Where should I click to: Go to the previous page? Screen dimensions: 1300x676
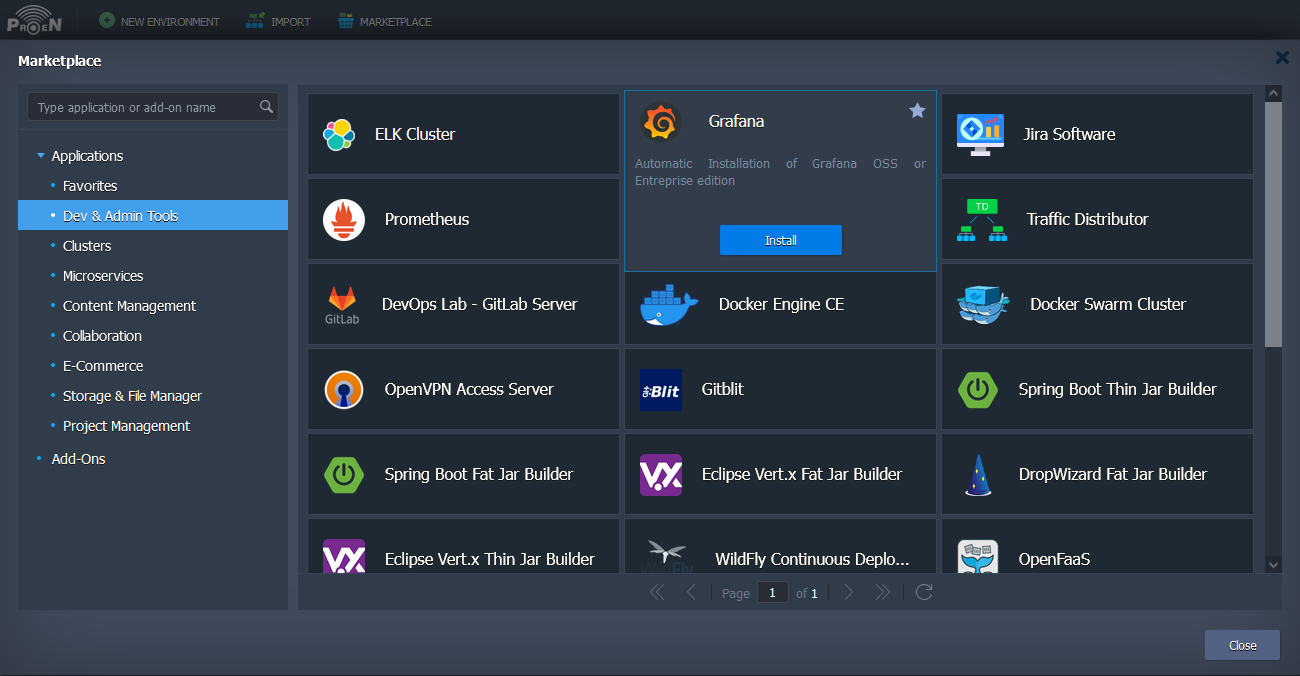point(691,592)
